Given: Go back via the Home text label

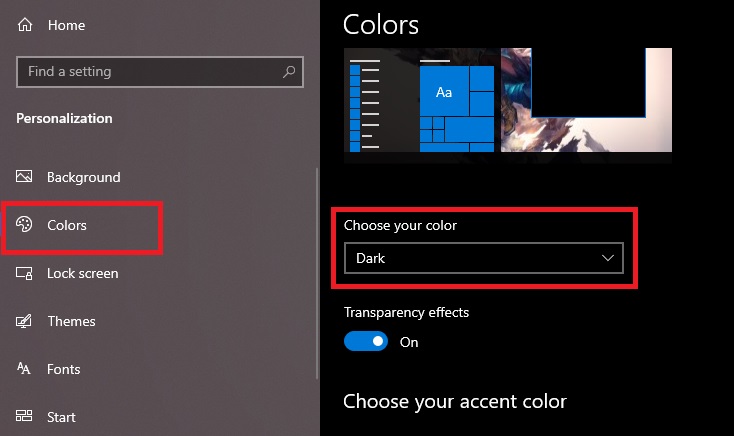Looking at the screenshot, I should point(66,25).
